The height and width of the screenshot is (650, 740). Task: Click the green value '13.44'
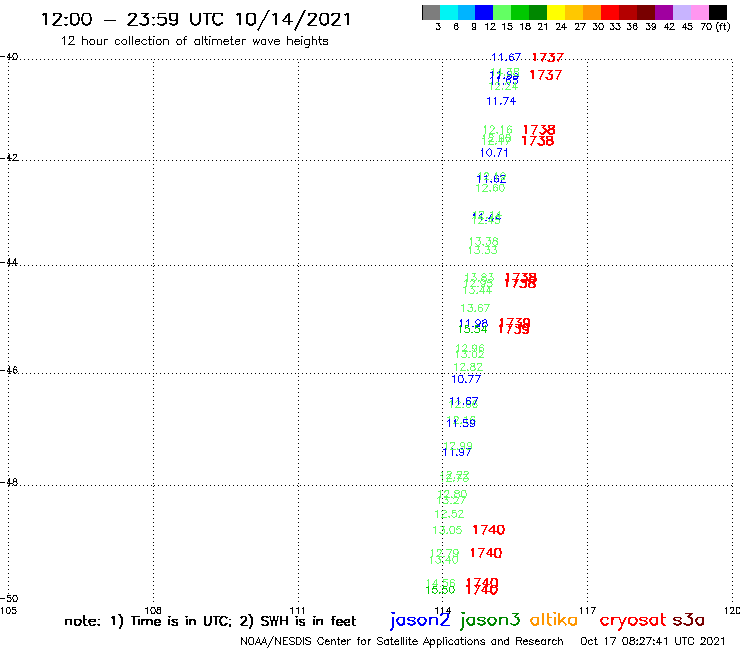(478, 290)
